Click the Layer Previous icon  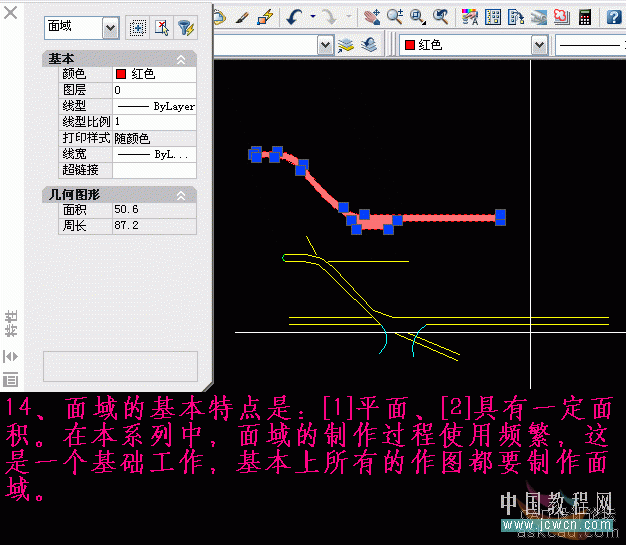click(x=370, y=45)
